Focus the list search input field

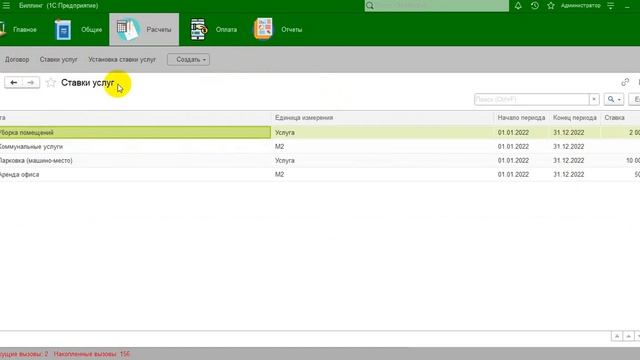pyautogui.click(x=532, y=99)
